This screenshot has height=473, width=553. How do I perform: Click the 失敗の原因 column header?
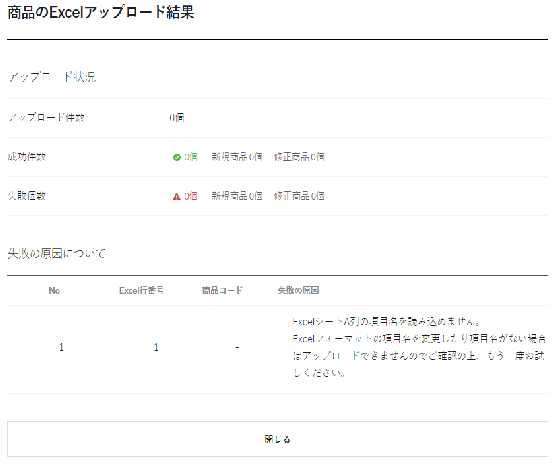pyautogui.click(x=298, y=290)
